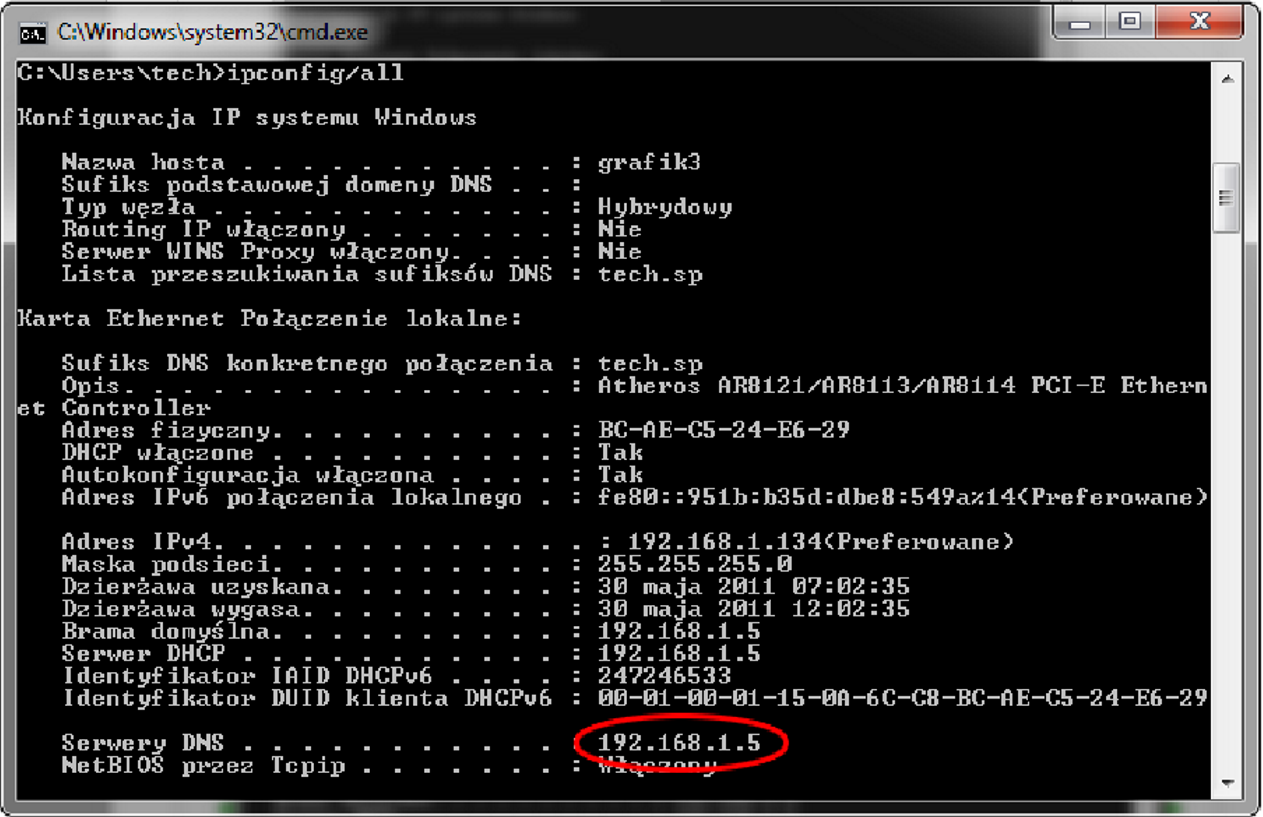Click the Routing IP włączony value Nie
Screen dimensions: 1263x817
click(620, 230)
